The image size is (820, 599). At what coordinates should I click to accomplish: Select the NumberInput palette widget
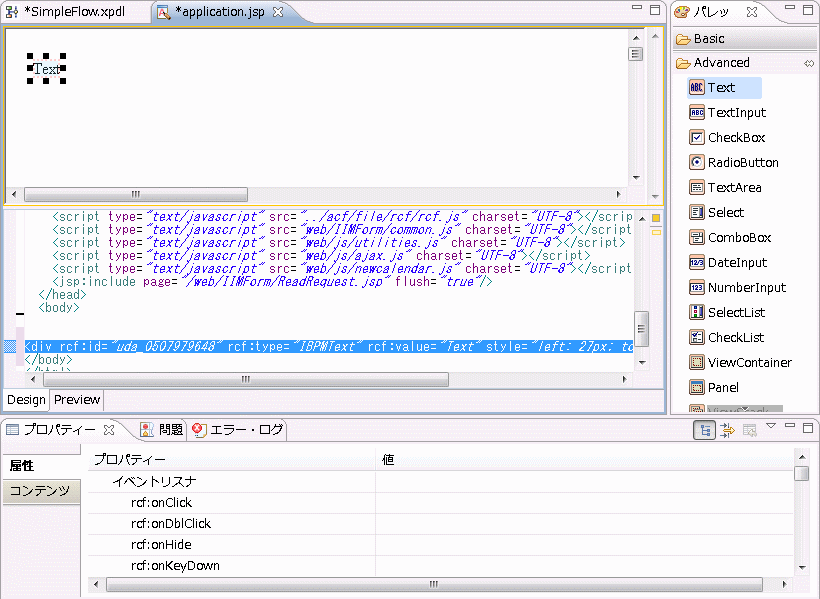coord(746,288)
